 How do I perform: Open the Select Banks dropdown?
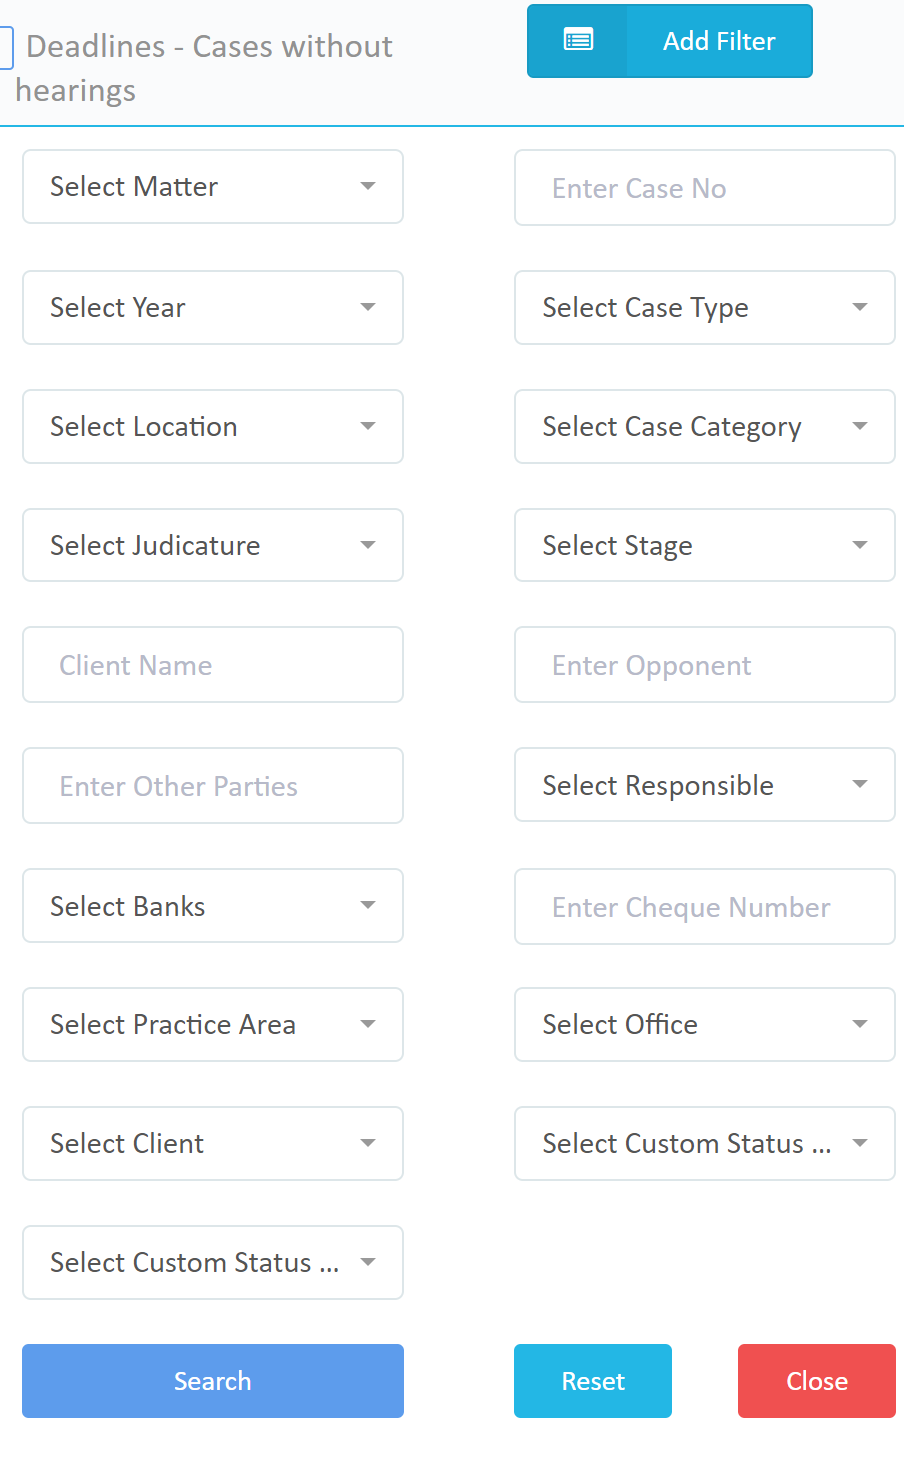click(x=212, y=906)
